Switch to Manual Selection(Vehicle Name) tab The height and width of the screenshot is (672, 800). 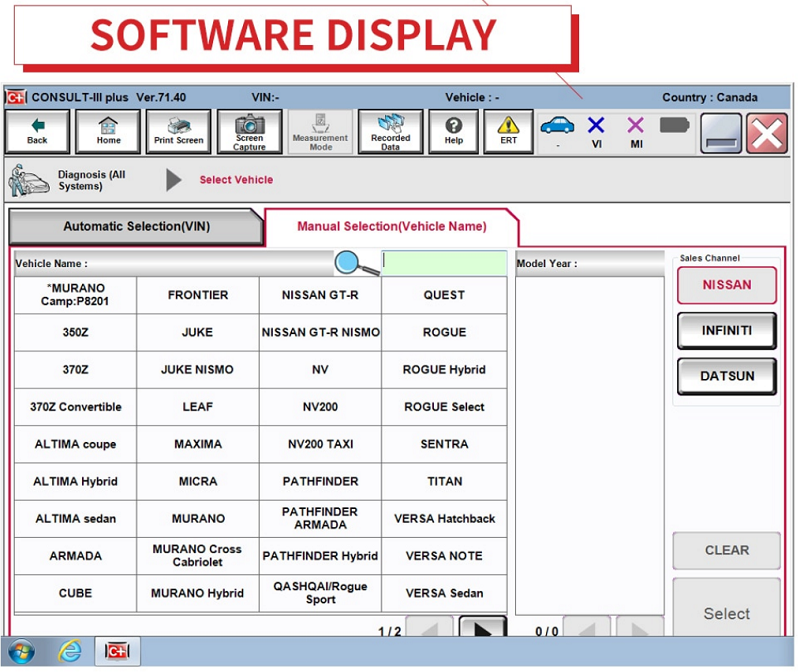(x=391, y=227)
